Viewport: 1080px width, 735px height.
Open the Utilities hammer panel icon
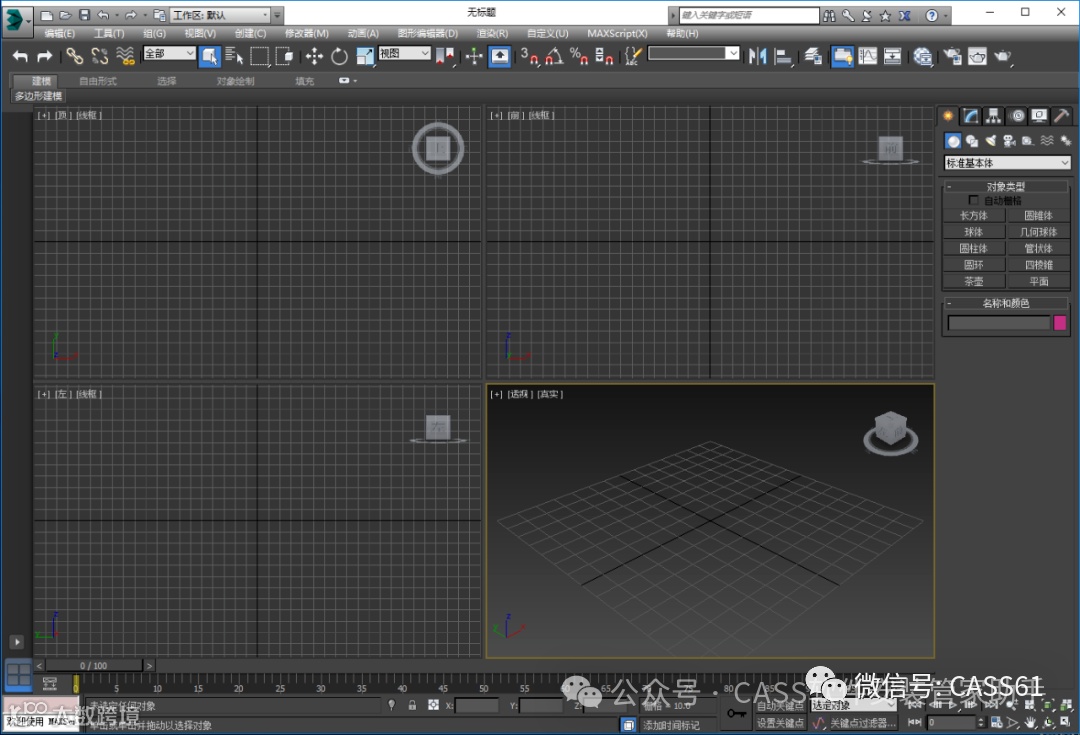(1062, 116)
